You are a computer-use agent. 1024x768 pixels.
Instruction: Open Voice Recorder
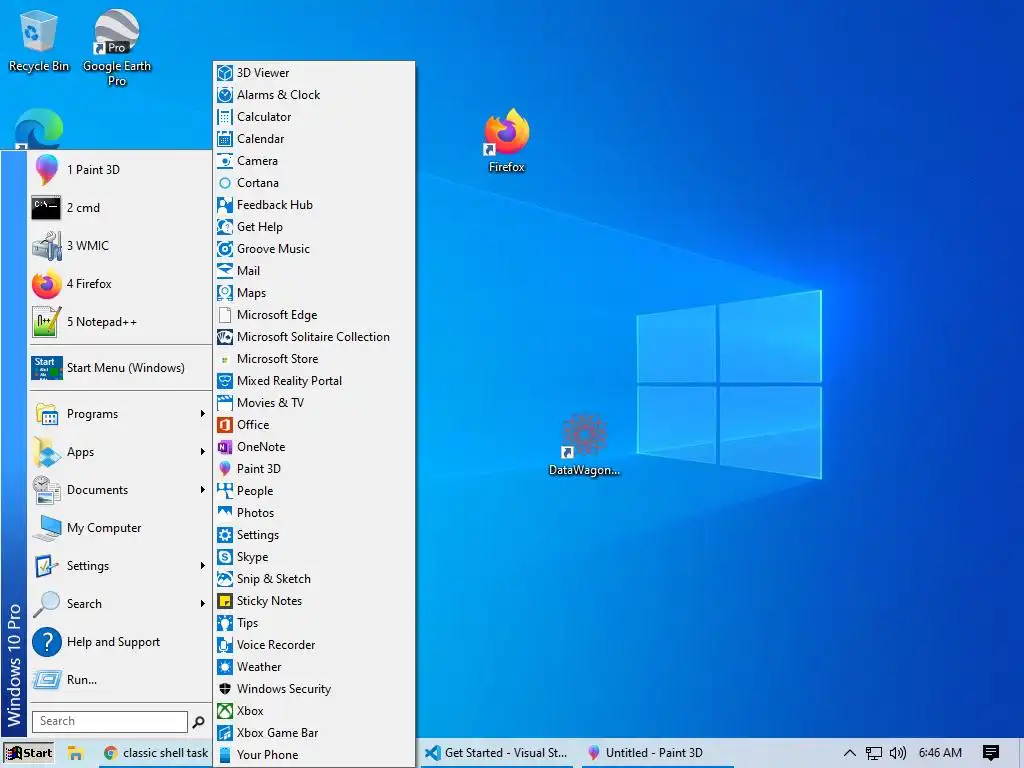coord(314,645)
